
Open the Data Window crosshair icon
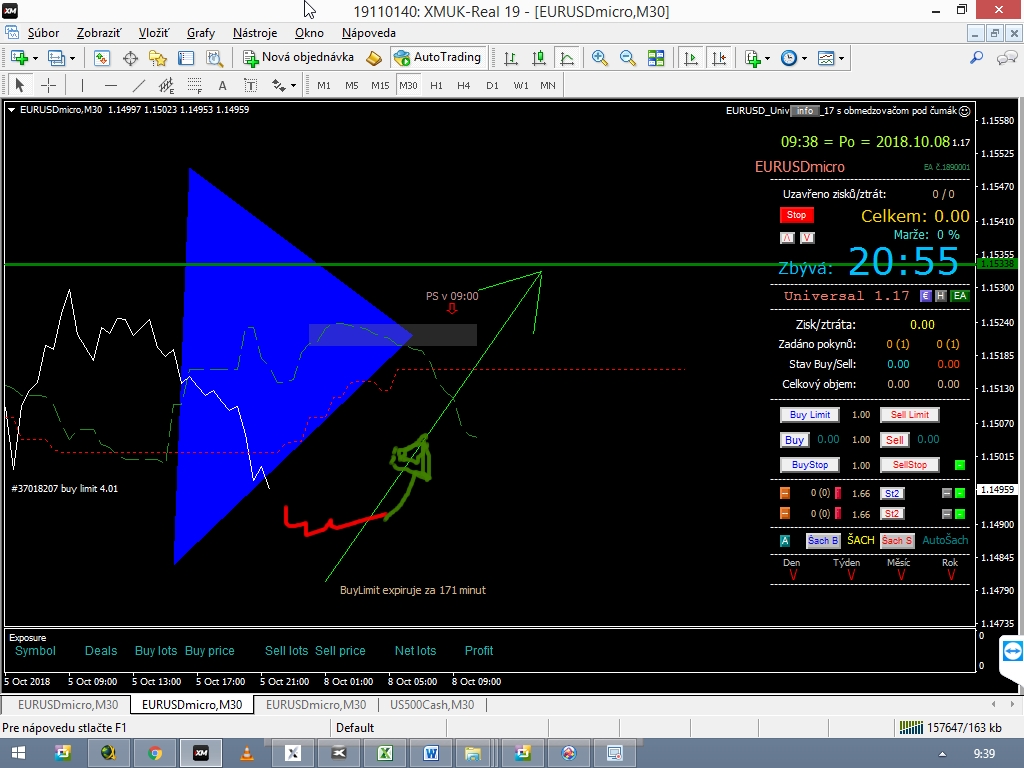130,58
